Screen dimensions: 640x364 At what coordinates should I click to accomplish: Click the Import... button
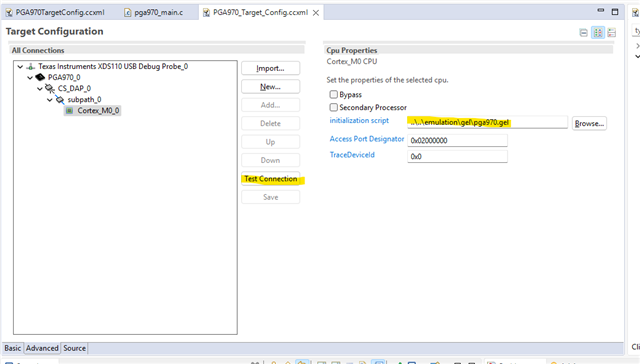(x=270, y=68)
